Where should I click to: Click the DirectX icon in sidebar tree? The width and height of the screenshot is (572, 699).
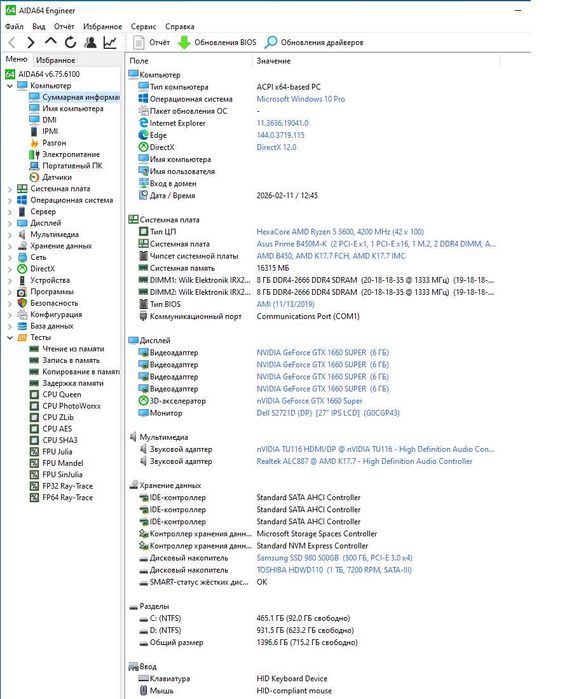(22, 269)
